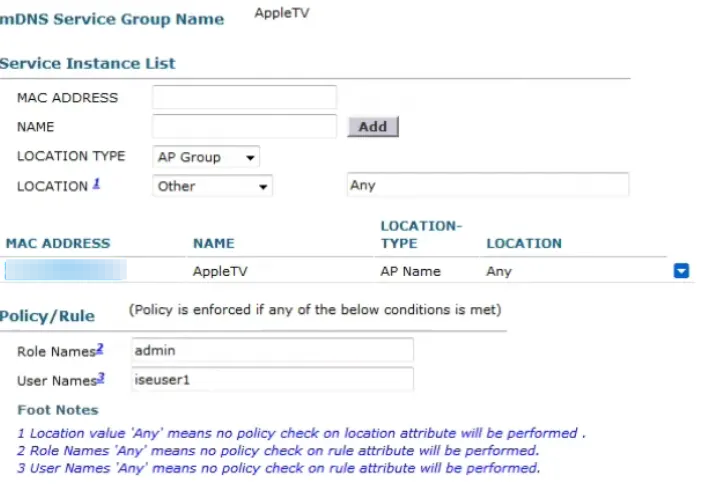Click the NAME table column header

point(213,243)
